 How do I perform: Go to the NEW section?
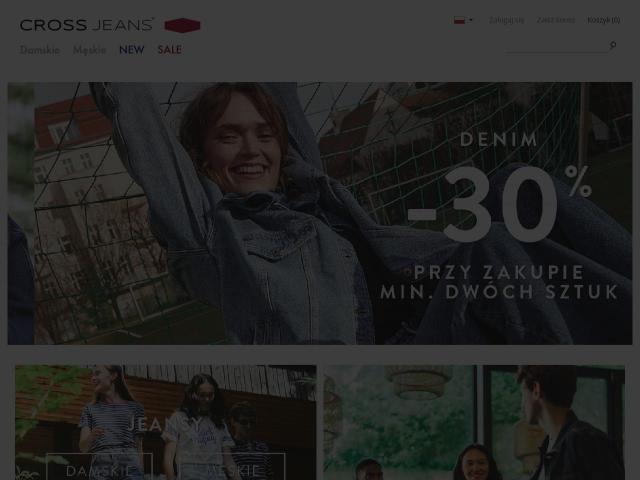(x=131, y=50)
